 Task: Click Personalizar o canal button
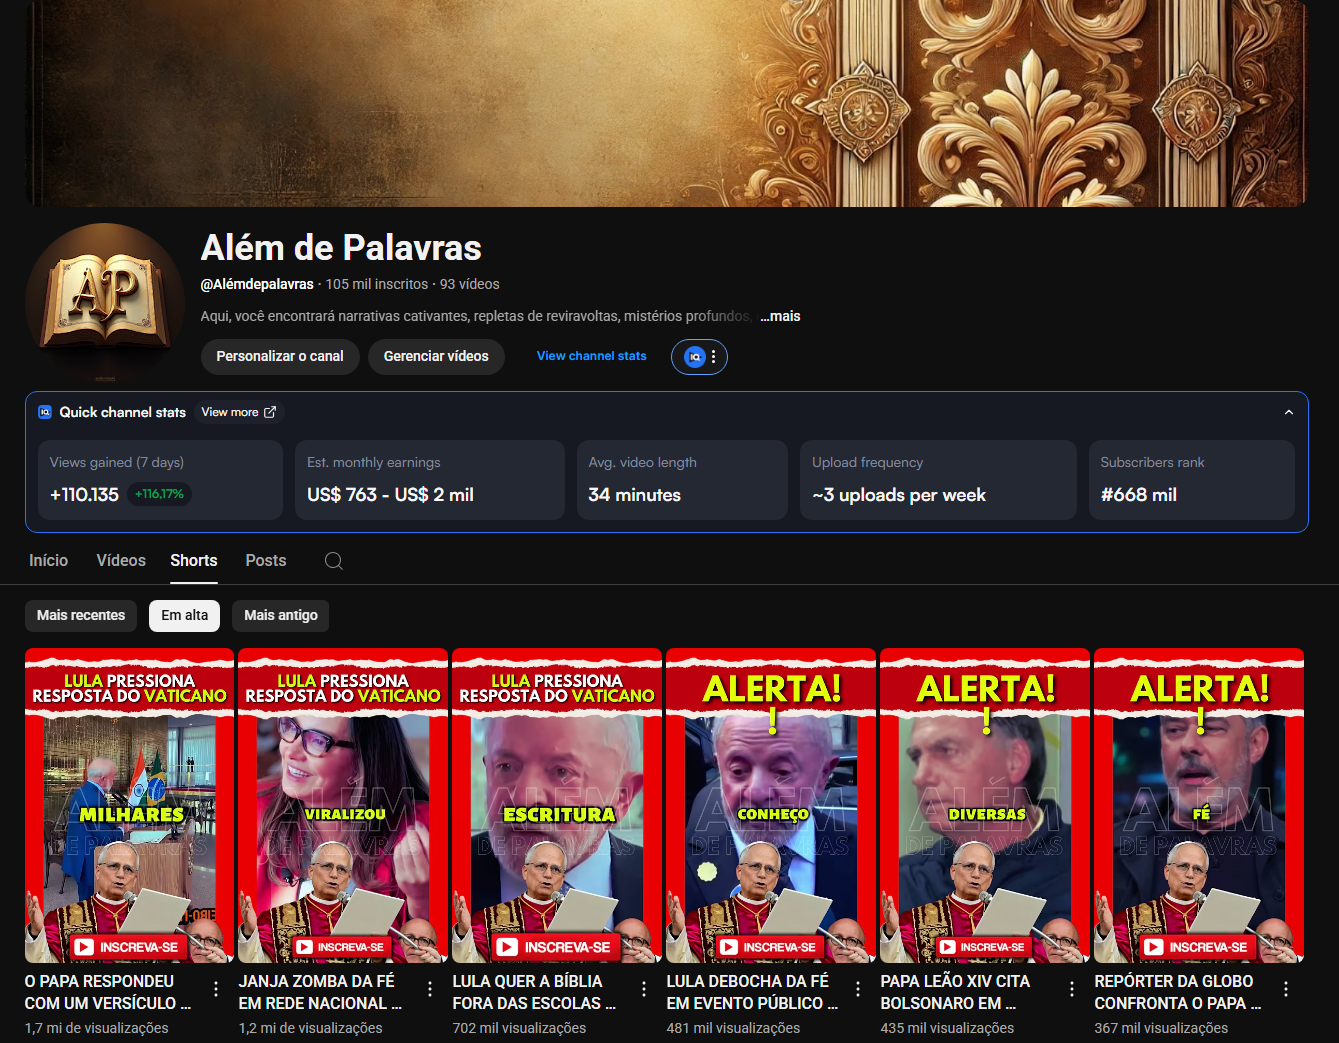click(x=280, y=357)
